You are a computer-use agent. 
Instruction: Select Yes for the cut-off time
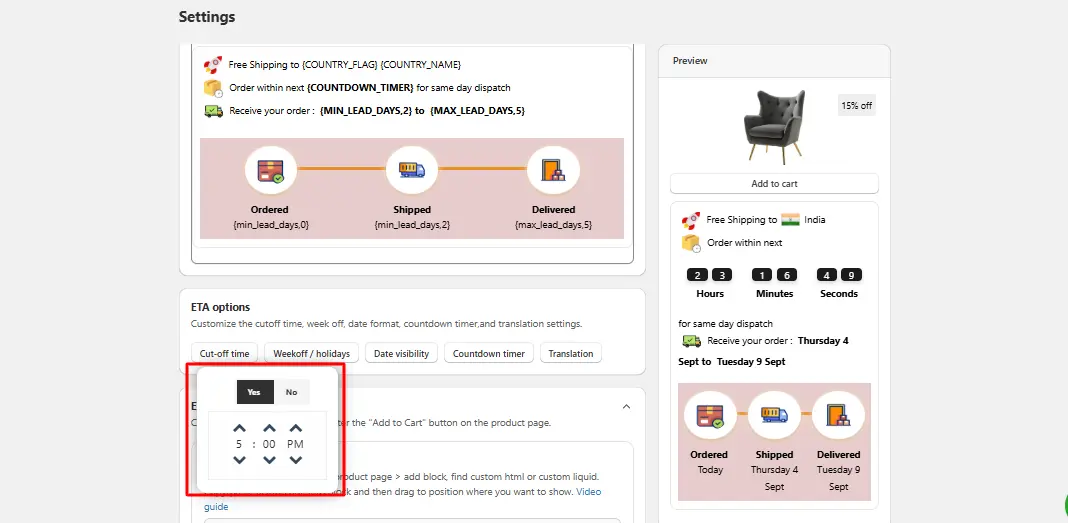click(255, 392)
